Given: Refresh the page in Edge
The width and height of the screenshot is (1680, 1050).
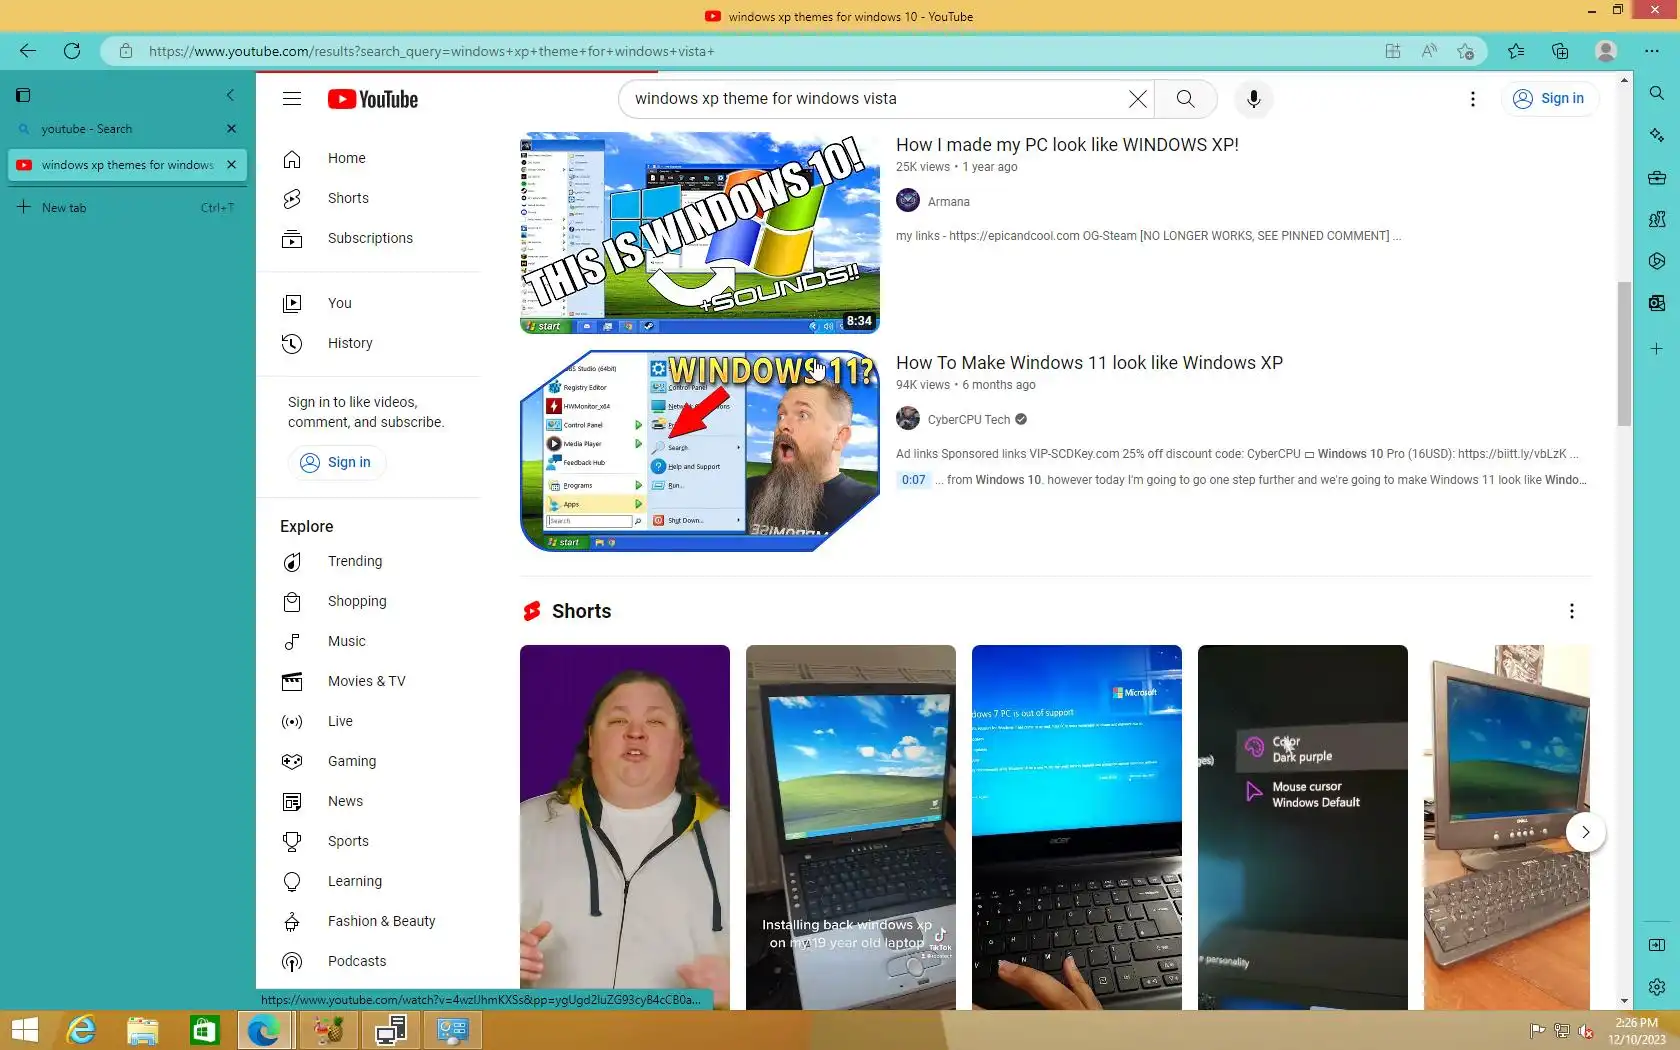Looking at the screenshot, I should tap(72, 51).
